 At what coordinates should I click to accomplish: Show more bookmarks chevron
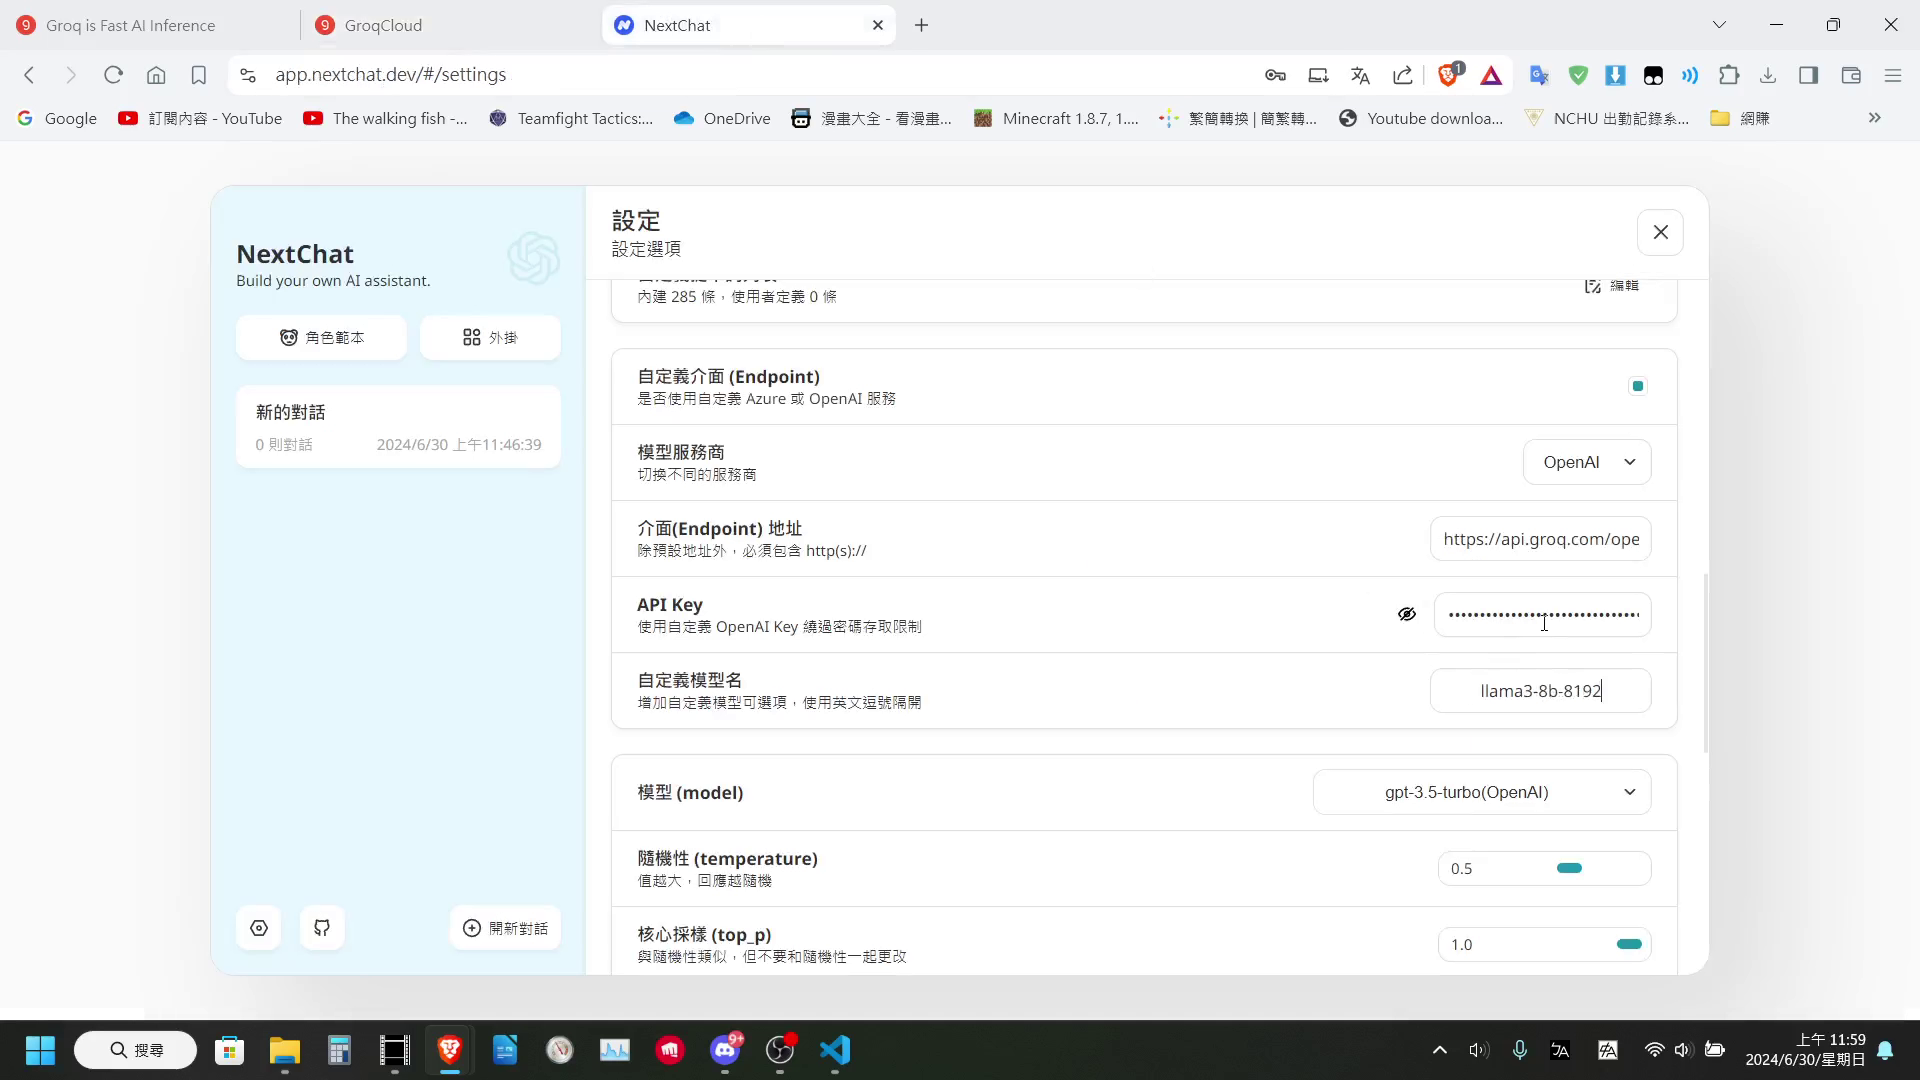pyautogui.click(x=1875, y=118)
